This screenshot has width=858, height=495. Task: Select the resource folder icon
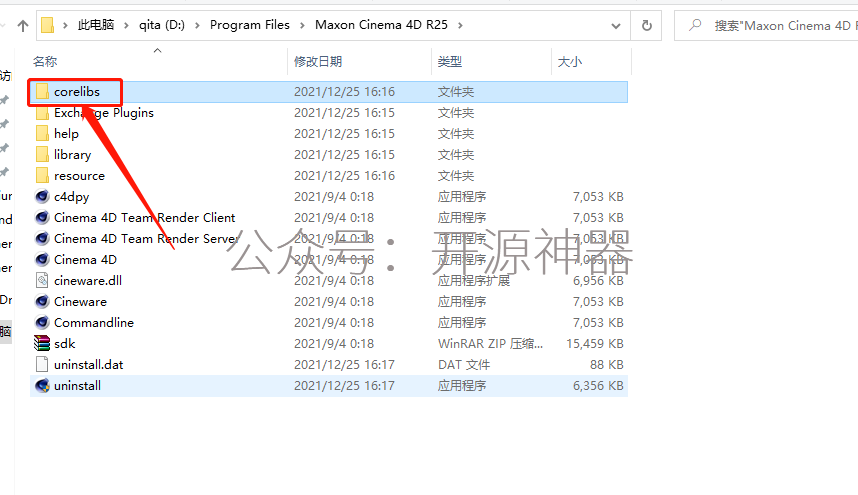(x=42, y=176)
